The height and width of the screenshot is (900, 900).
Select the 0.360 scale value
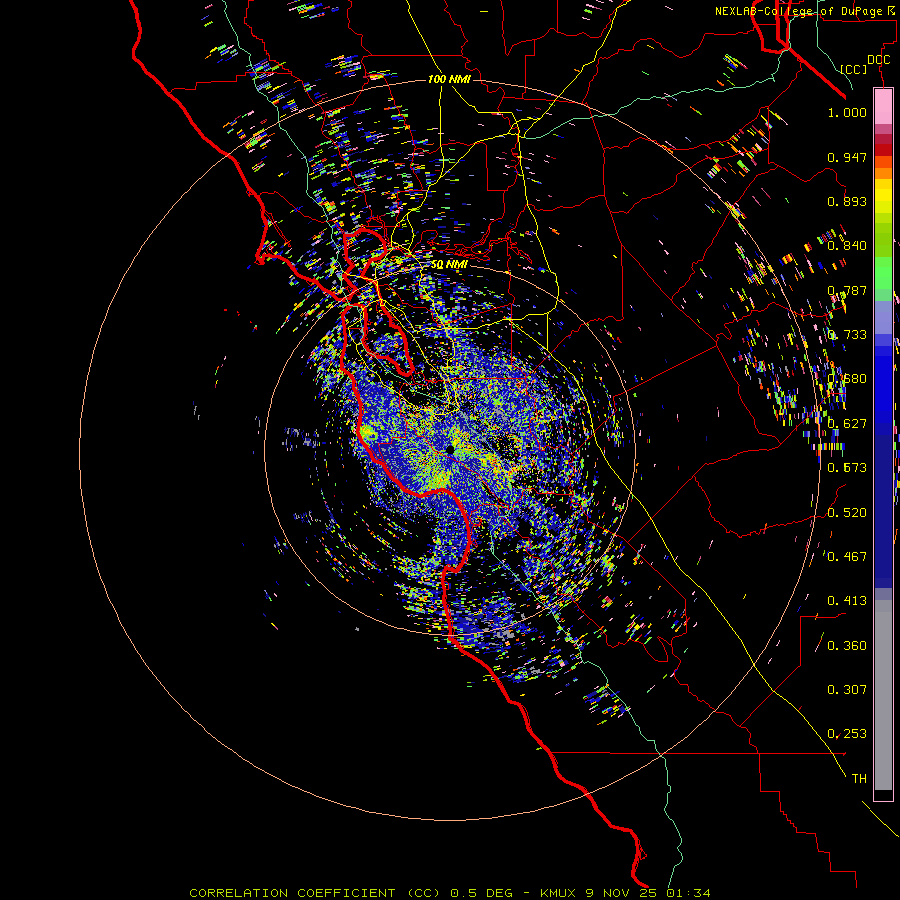[847, 646]
